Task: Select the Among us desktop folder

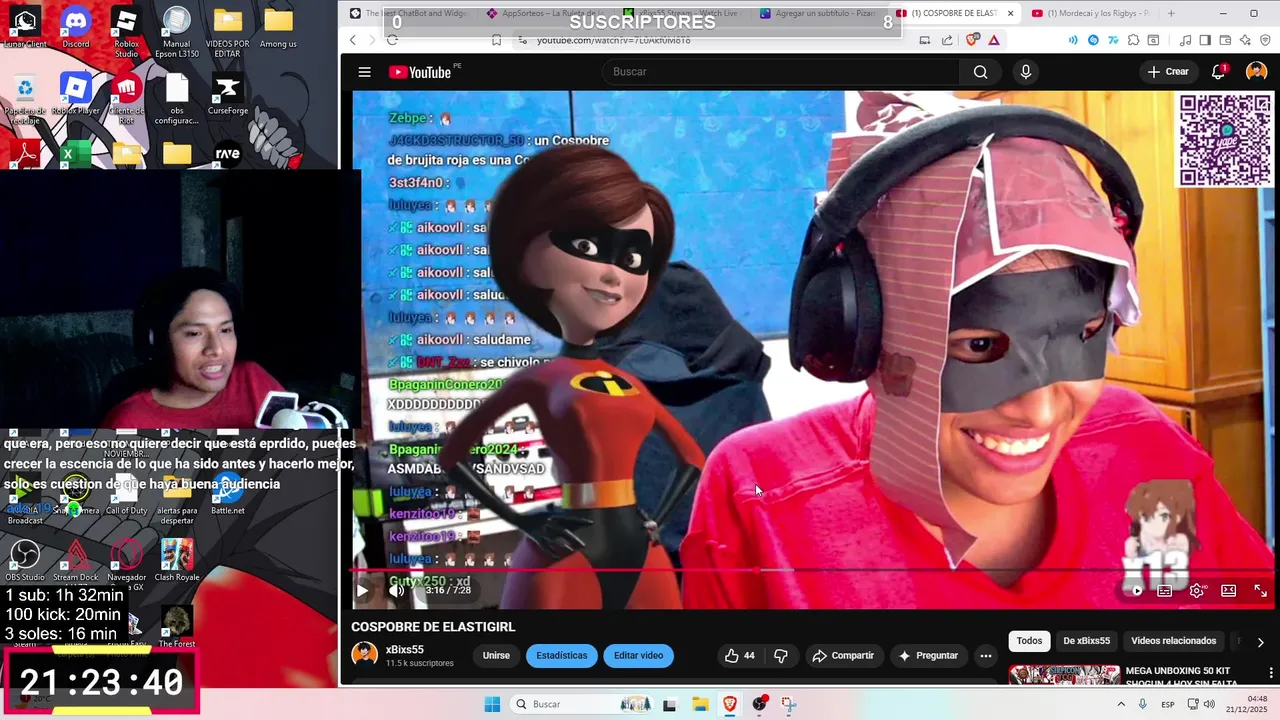Action: click(278, 28)
